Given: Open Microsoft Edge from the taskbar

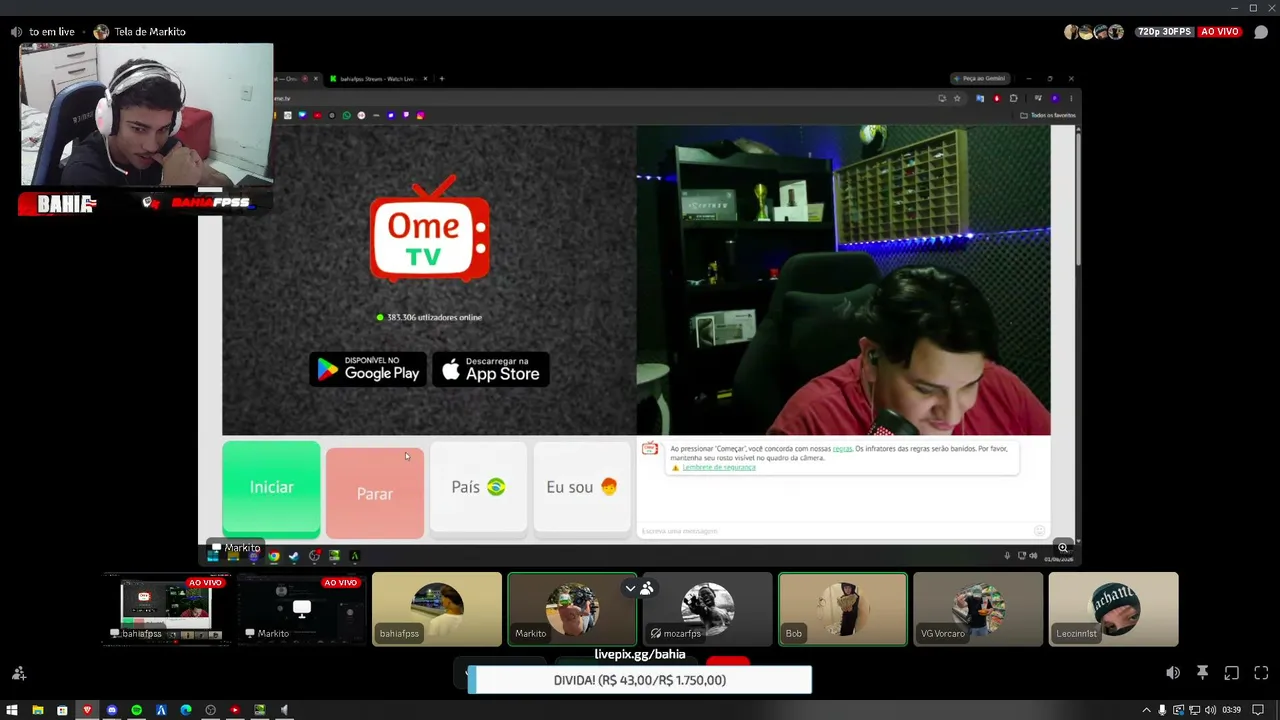Looking at the screenshot, I should tap(186, 710).
